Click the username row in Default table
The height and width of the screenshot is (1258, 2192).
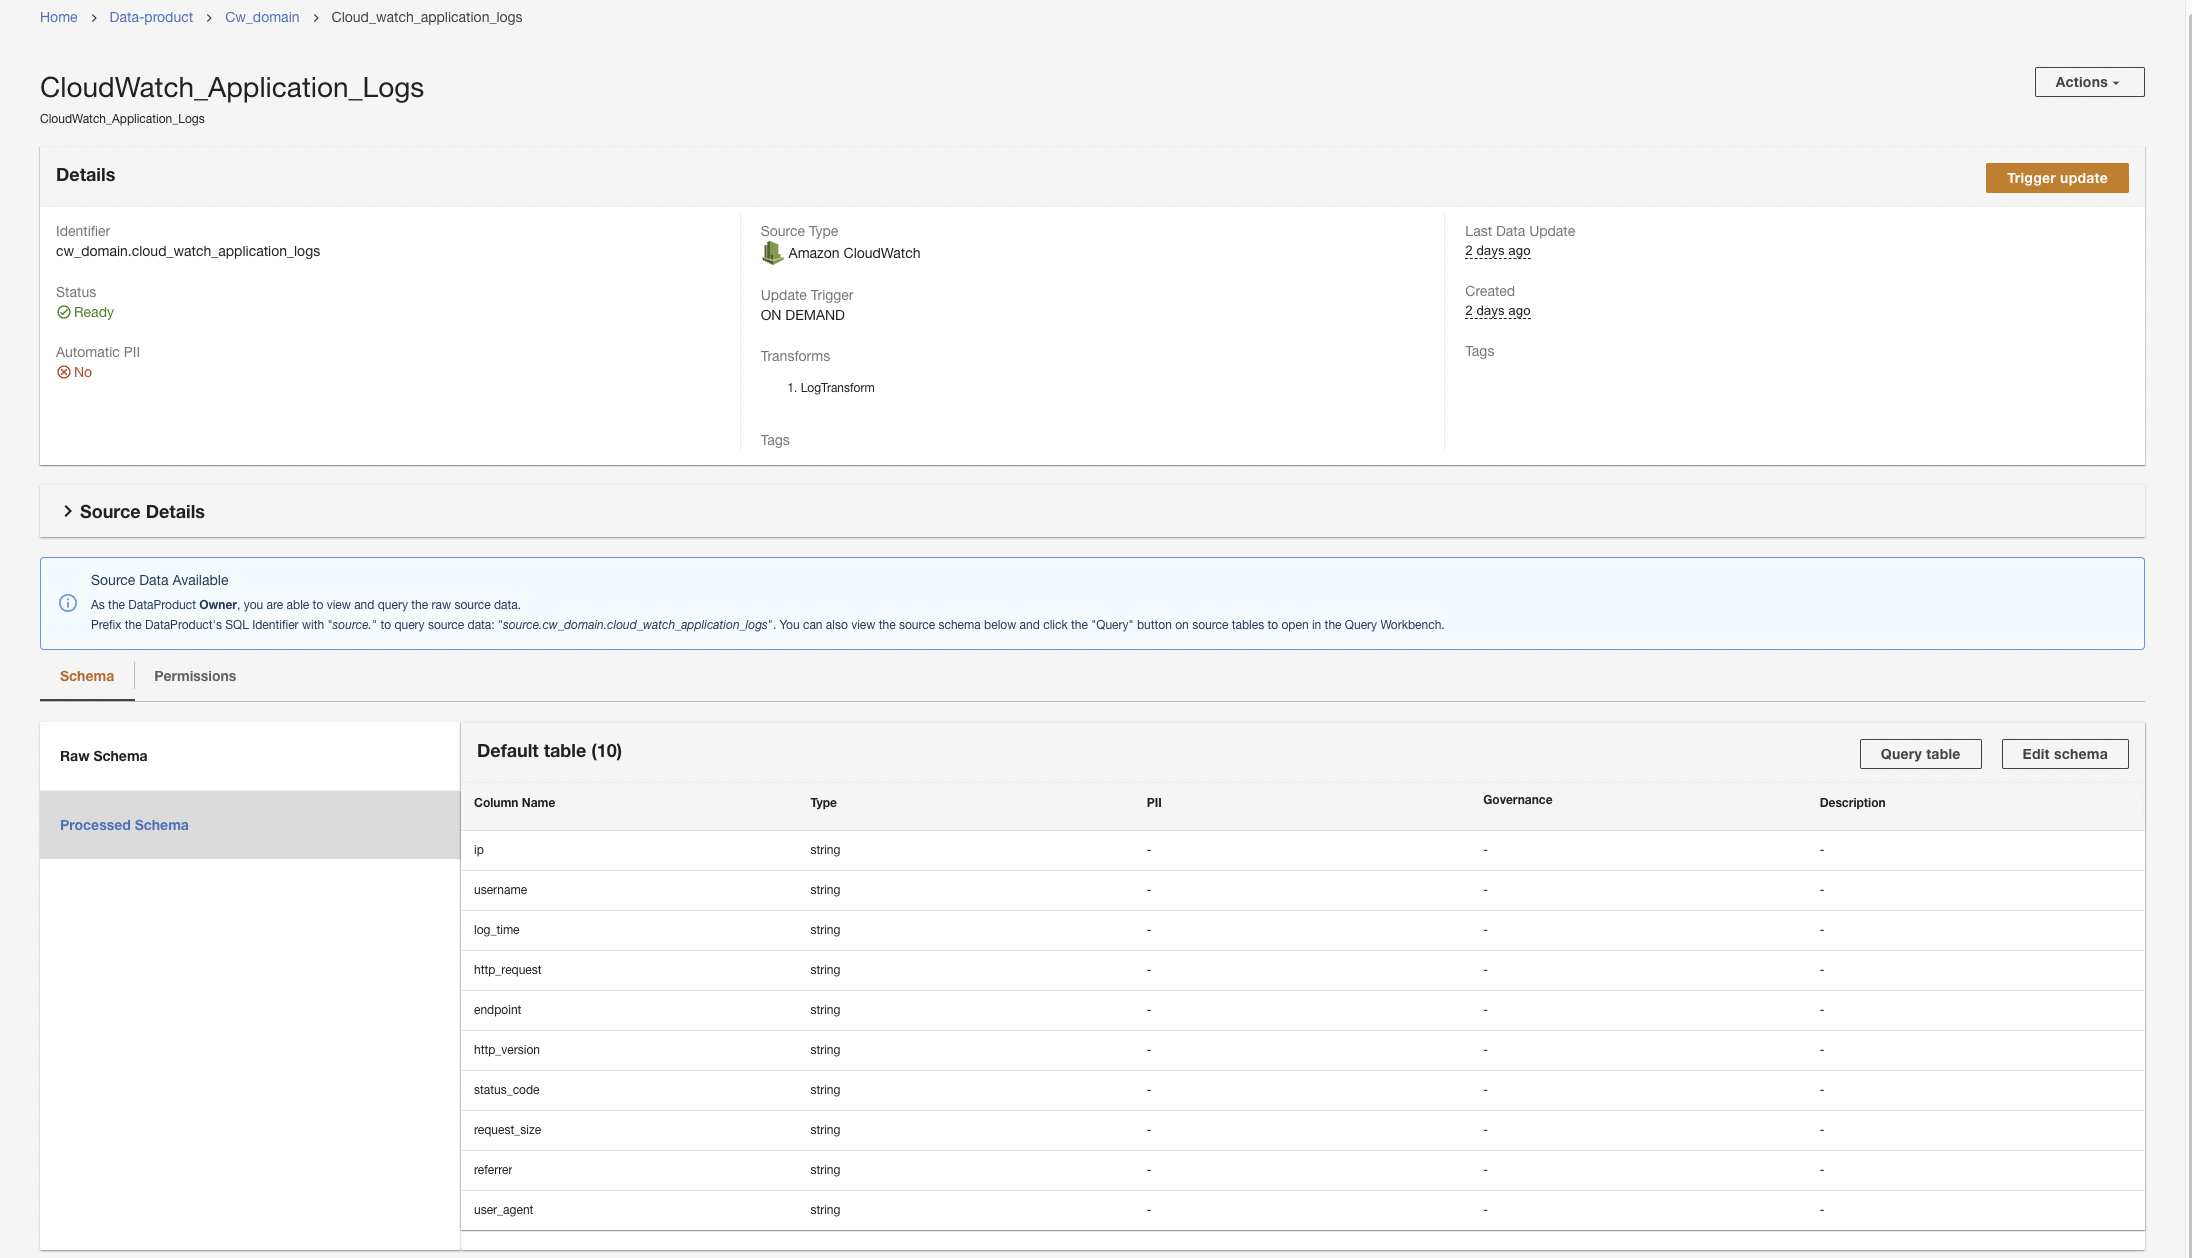click(500, 890)
